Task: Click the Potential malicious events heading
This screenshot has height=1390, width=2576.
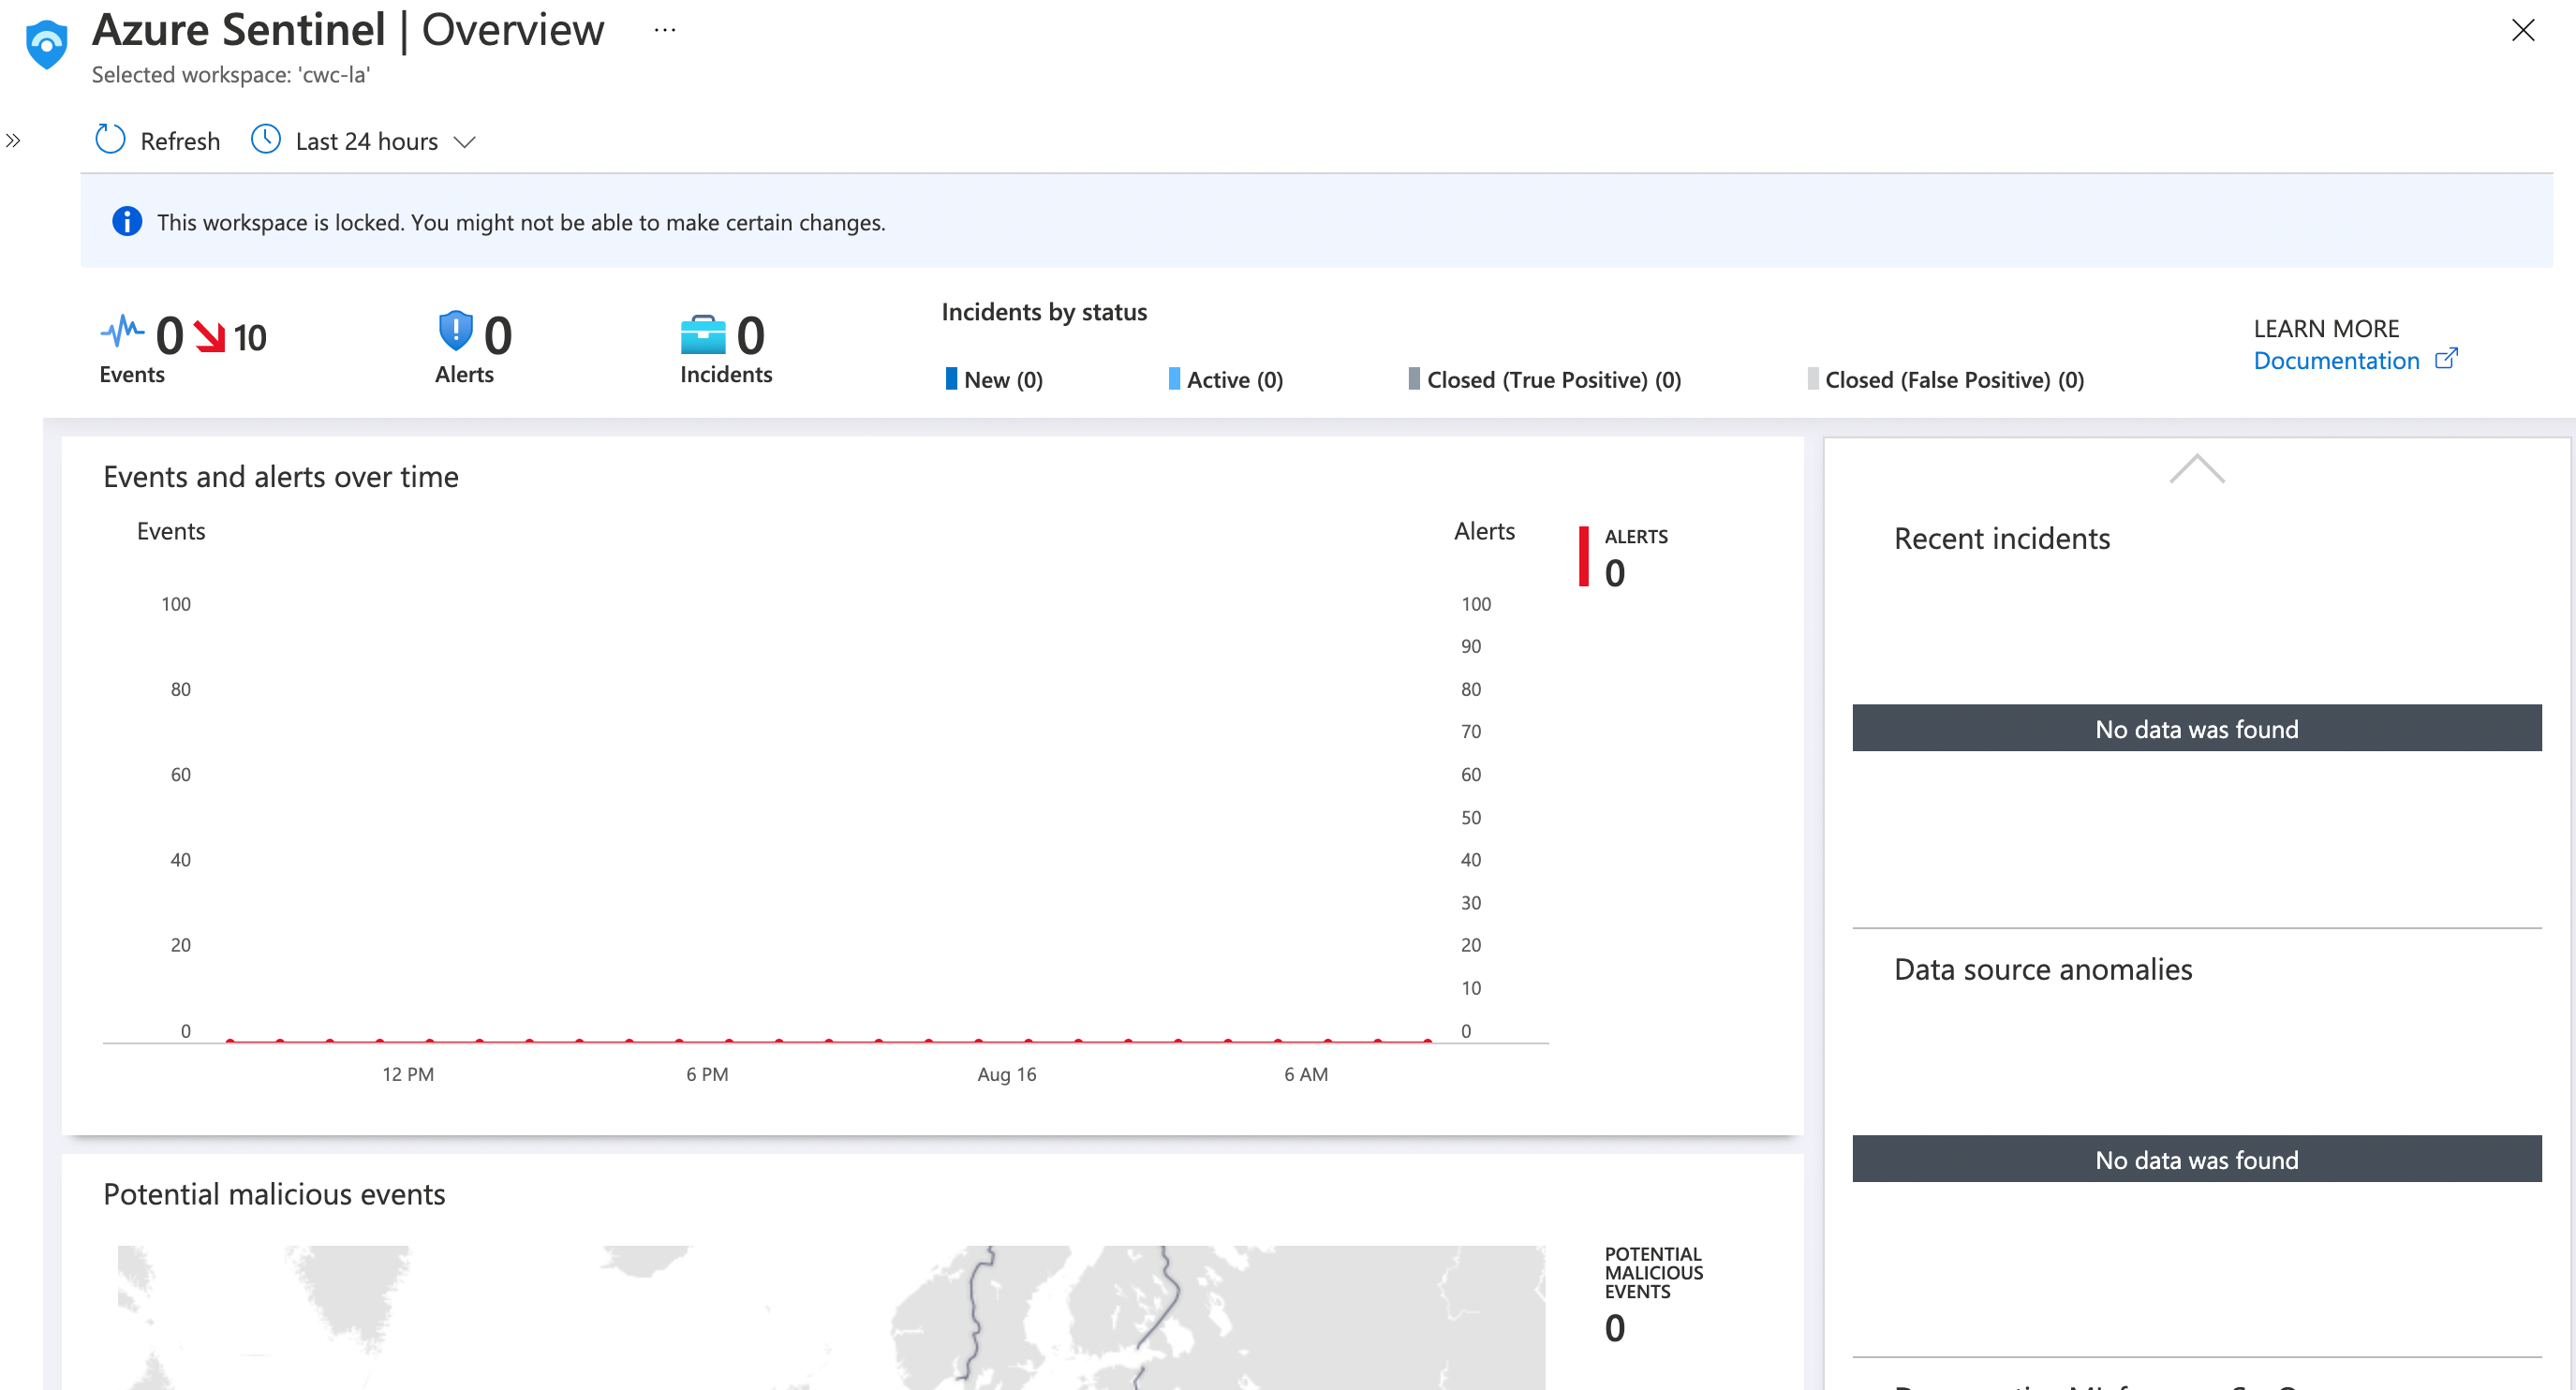Action: point(274,1193)
